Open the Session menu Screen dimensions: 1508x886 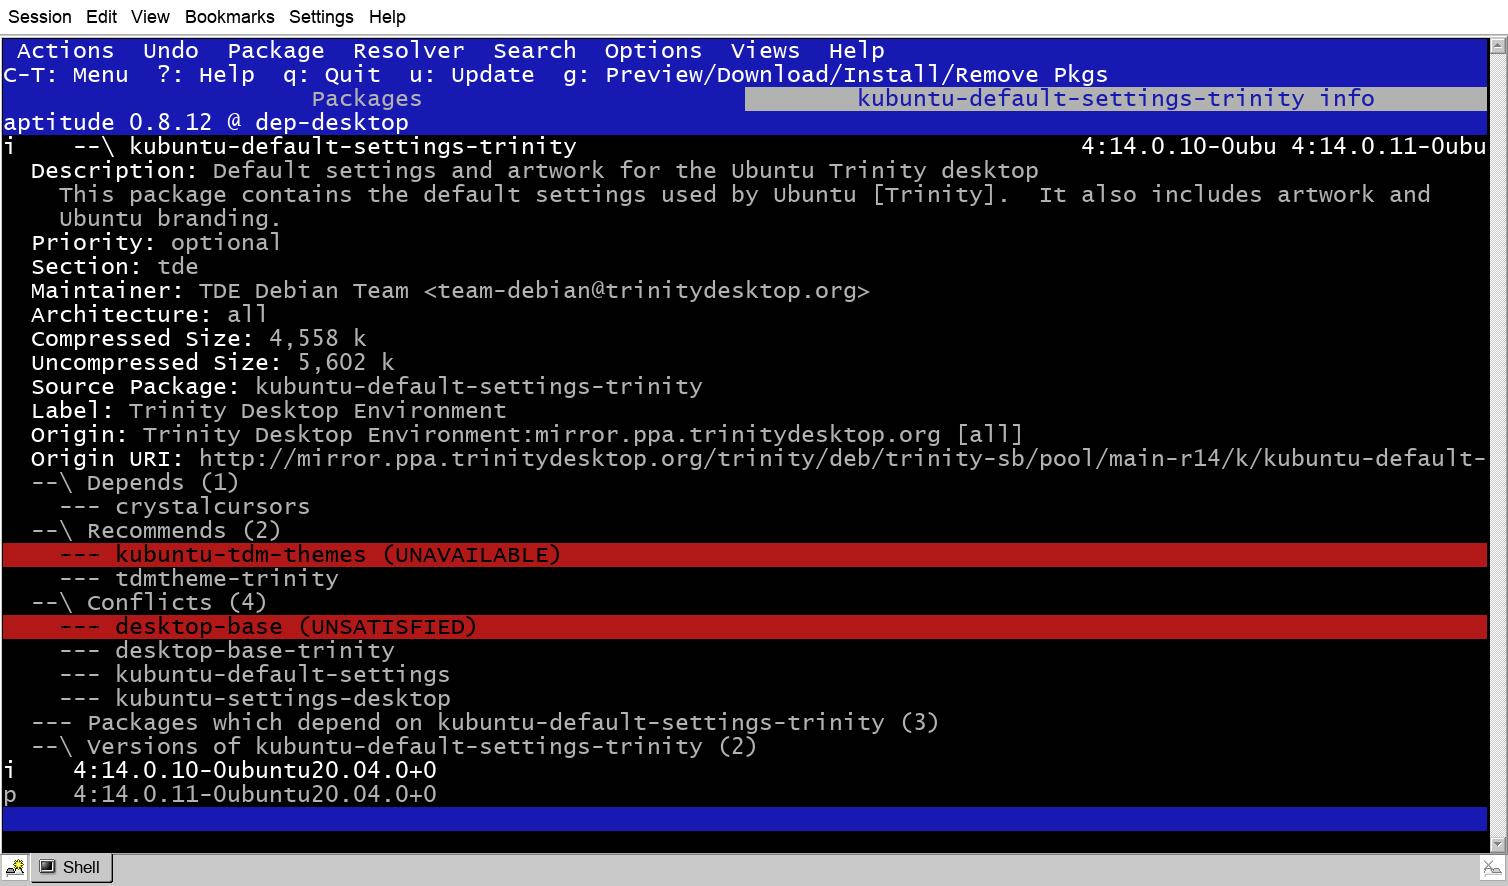40,17
